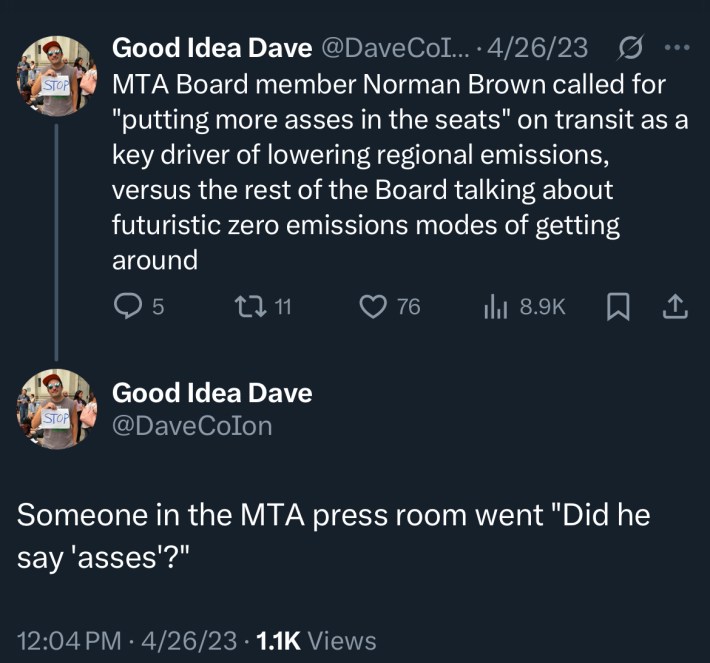The image size is (710, 663).
Task: Open the three-dot more options menu
Action: click(676, 46)
